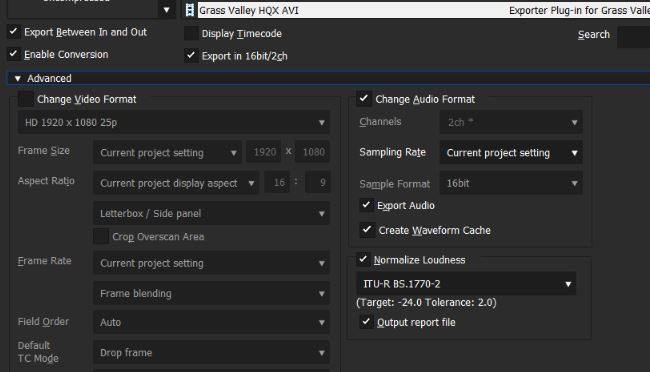
Task: Open the Letterbox / Side panel dropdown
Action: (211, 214)
